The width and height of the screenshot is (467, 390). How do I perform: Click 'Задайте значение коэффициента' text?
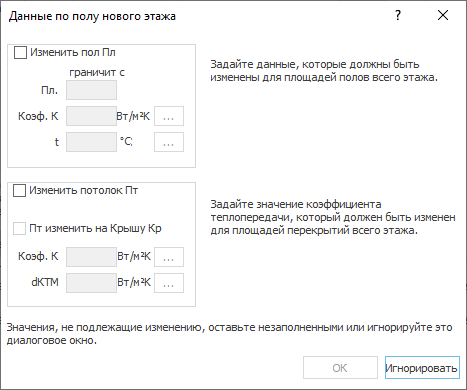[x=333, y=217]
